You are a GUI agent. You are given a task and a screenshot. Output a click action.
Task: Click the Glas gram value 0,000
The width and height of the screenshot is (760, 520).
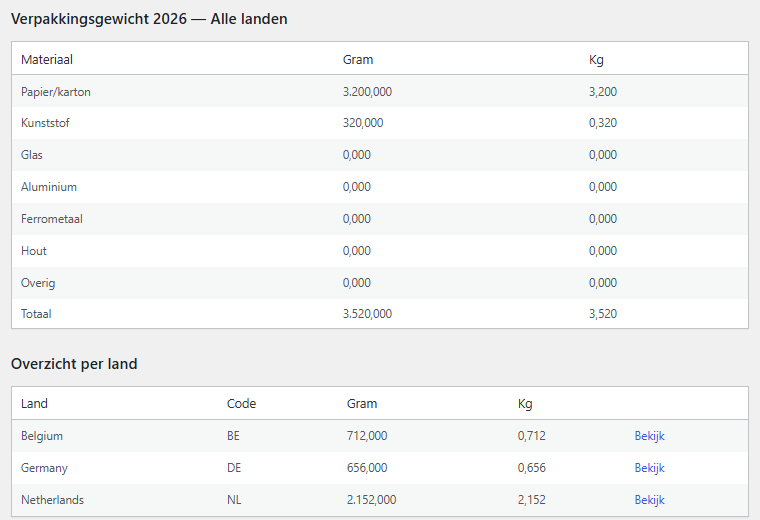tap(356, 155)
